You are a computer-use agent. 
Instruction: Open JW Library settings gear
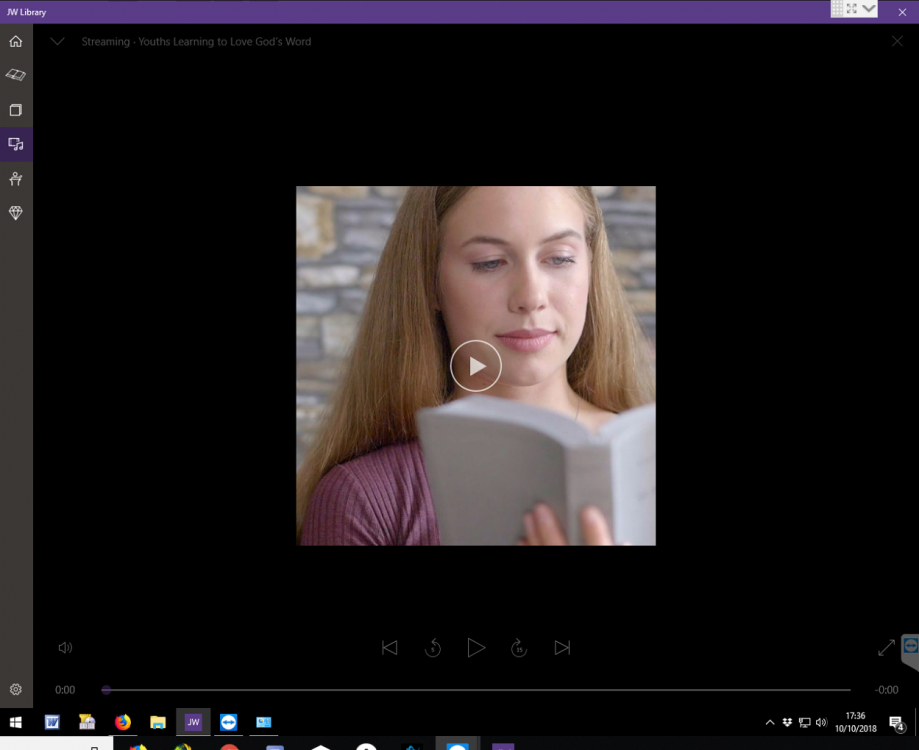[16, 689]
